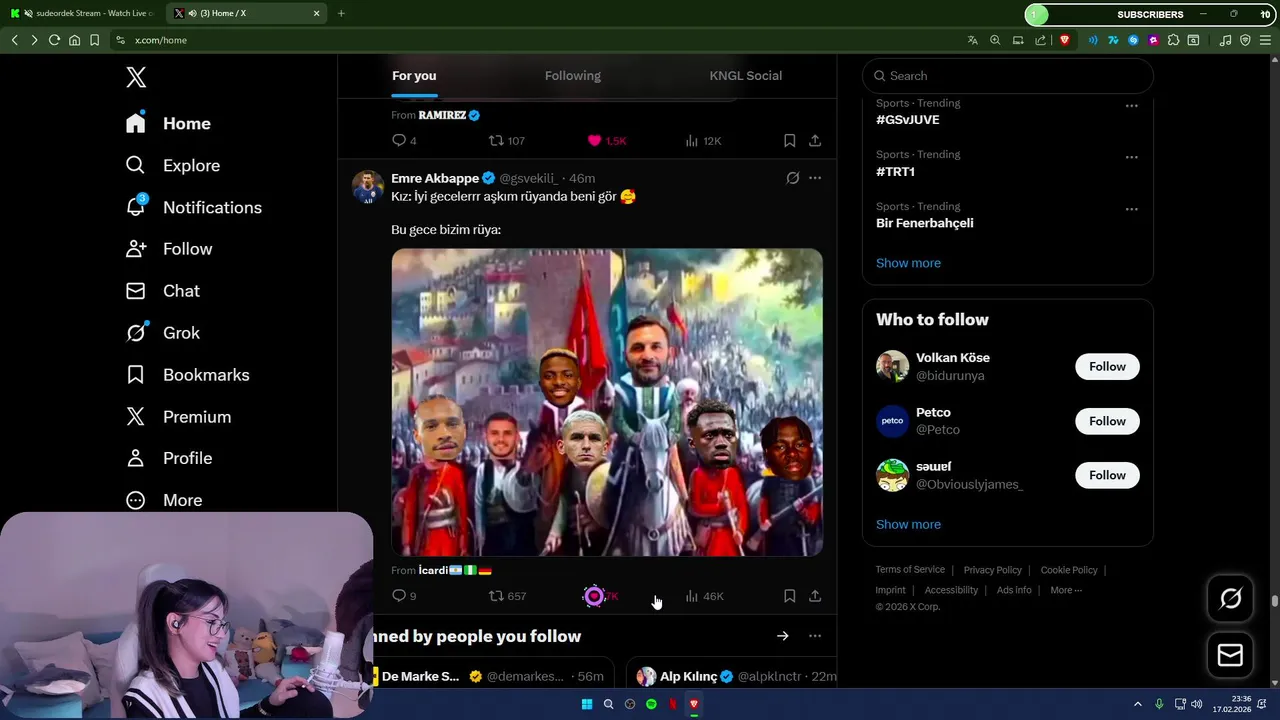Repost the post with 107 reposts
The width and height of the screenshot is (1280, 720).
point(506,141)
